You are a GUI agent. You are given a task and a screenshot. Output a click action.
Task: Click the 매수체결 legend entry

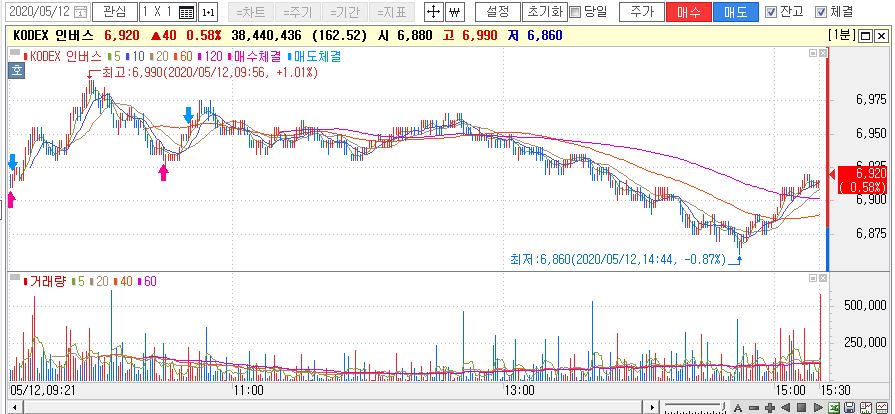point(256,57)
